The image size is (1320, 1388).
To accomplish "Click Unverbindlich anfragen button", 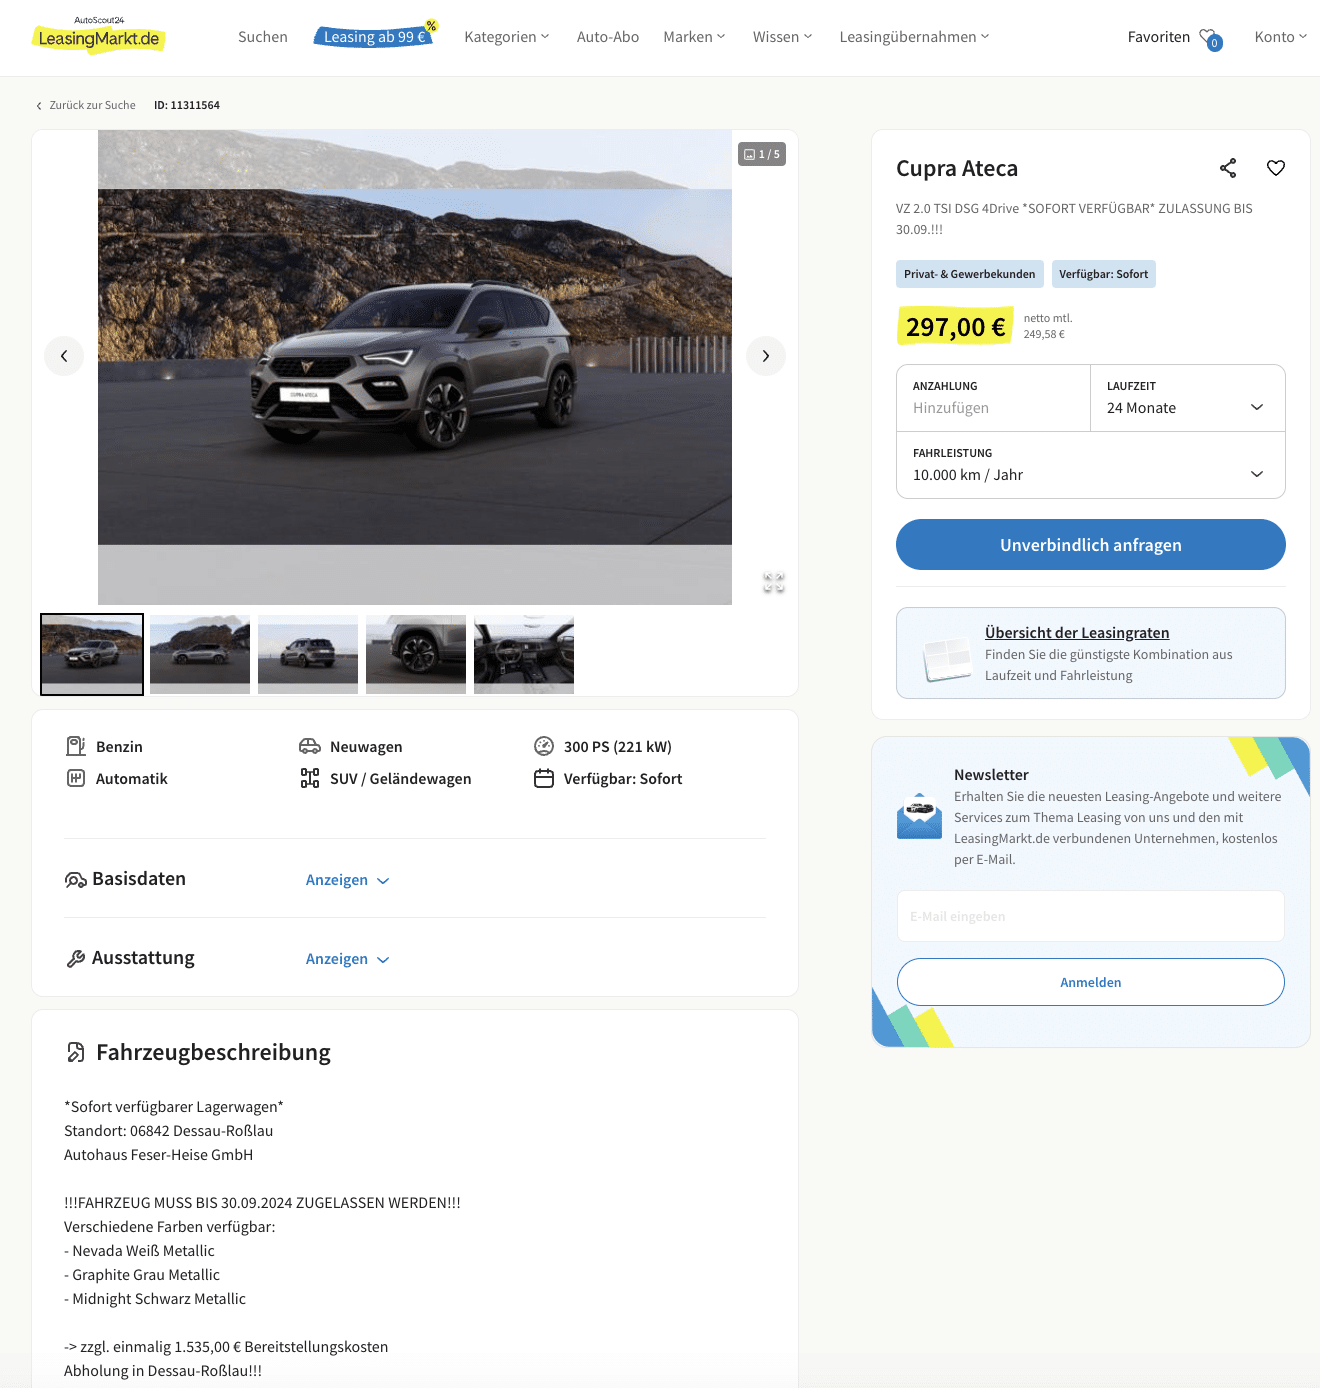I will point(1091,545).
